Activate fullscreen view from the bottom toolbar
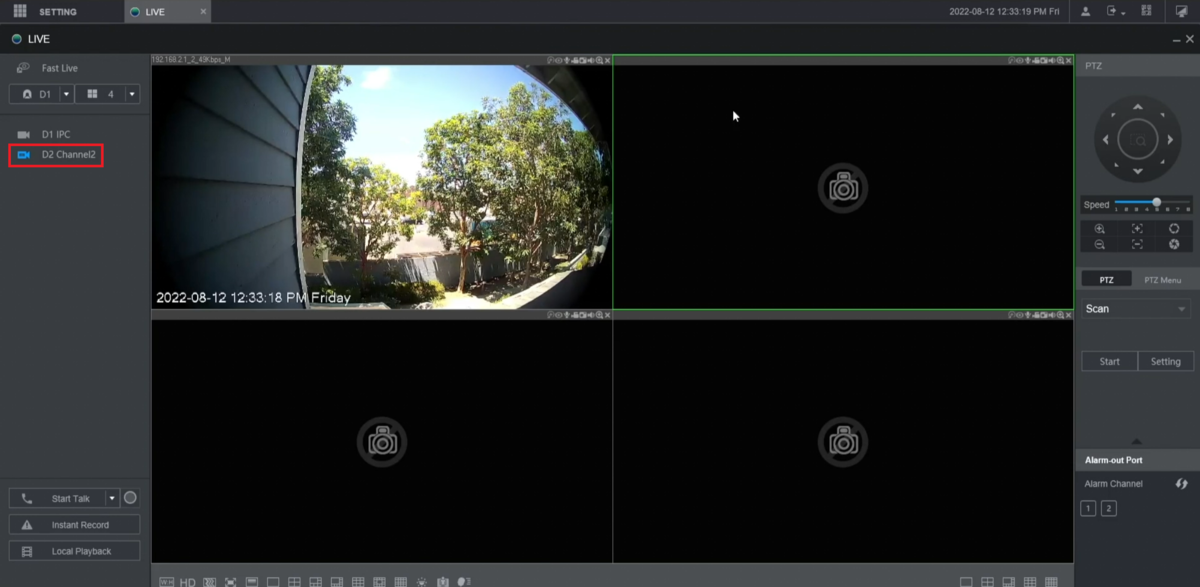This screenshot has width=1200, height=587. [x=230, y=580]
